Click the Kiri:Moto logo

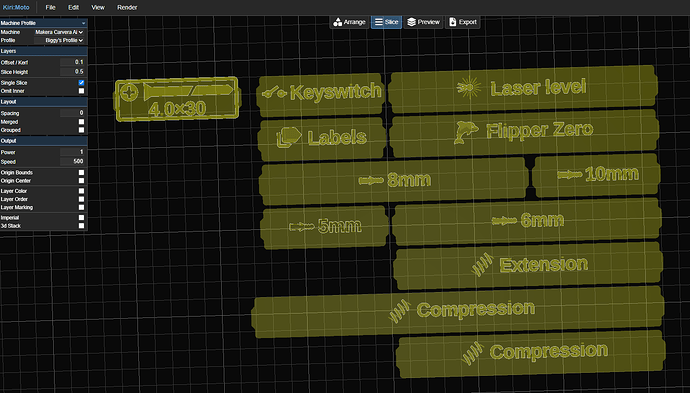point(16,7)
